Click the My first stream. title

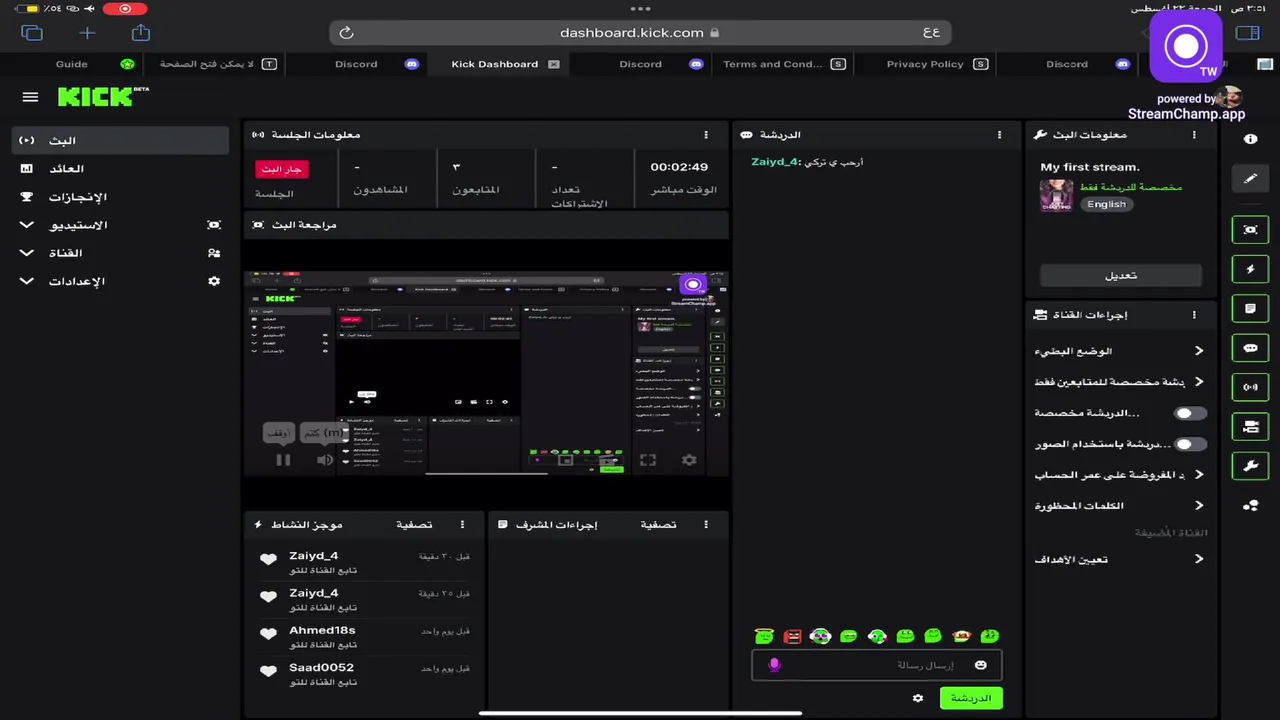1090,167
